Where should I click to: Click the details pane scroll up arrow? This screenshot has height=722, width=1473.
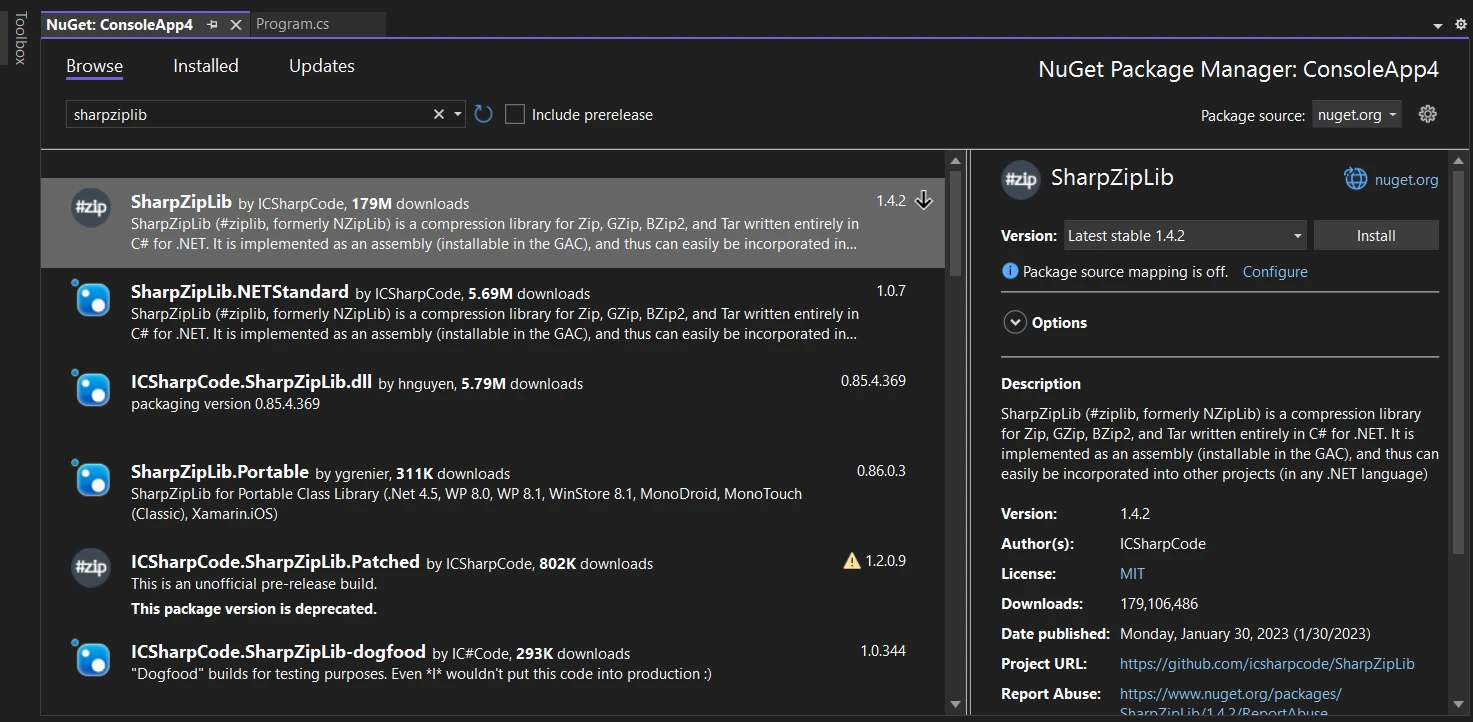click(1460, 160)
